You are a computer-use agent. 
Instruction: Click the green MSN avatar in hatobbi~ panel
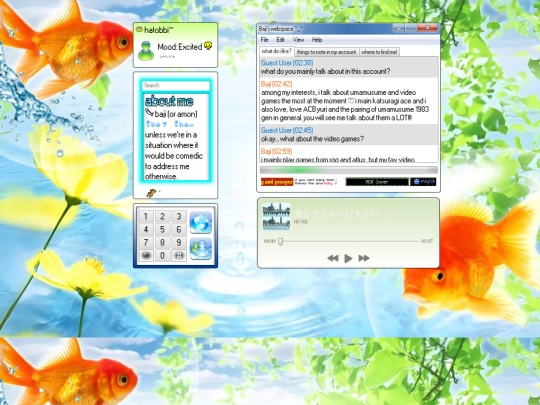coord(146,51)
